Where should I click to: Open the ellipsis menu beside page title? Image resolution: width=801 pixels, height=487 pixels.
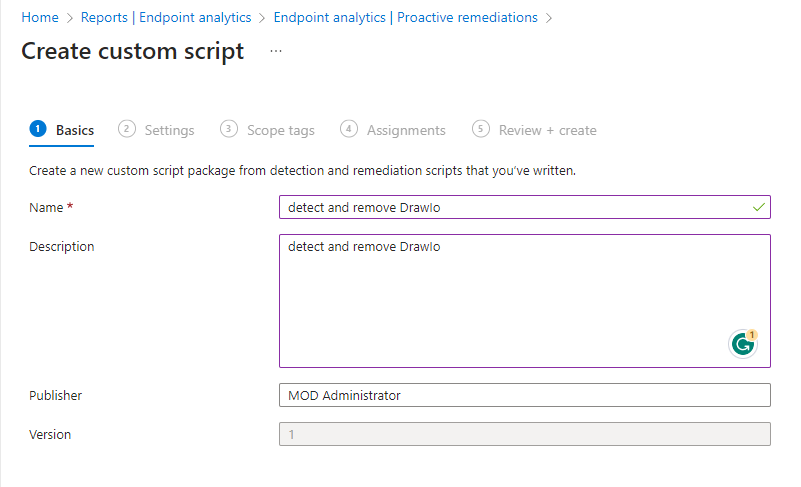tap(276, 52)
